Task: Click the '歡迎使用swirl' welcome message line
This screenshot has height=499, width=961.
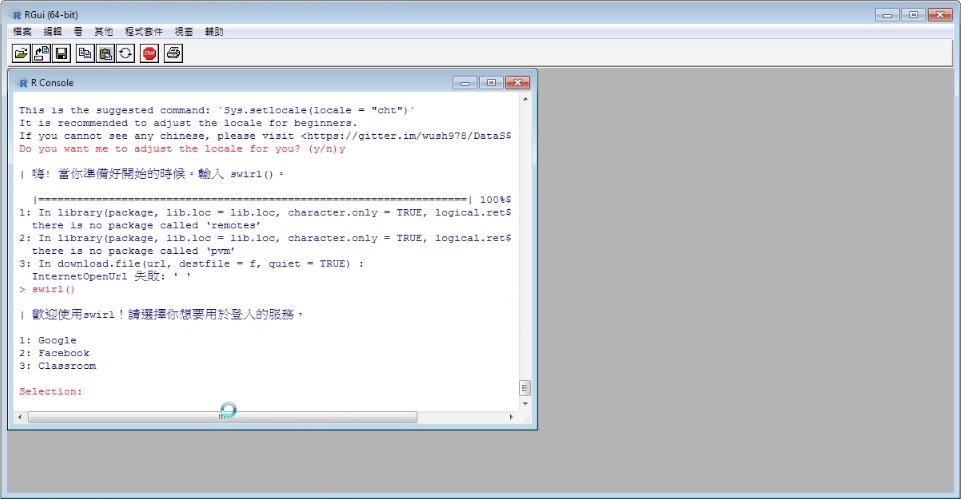Action: (162, 314)
